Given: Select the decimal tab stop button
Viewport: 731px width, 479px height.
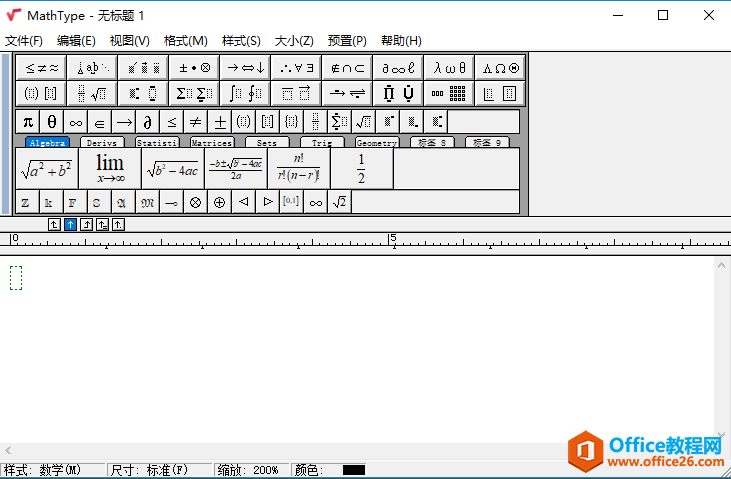Looking at the screenshot, I should point(118,224).
